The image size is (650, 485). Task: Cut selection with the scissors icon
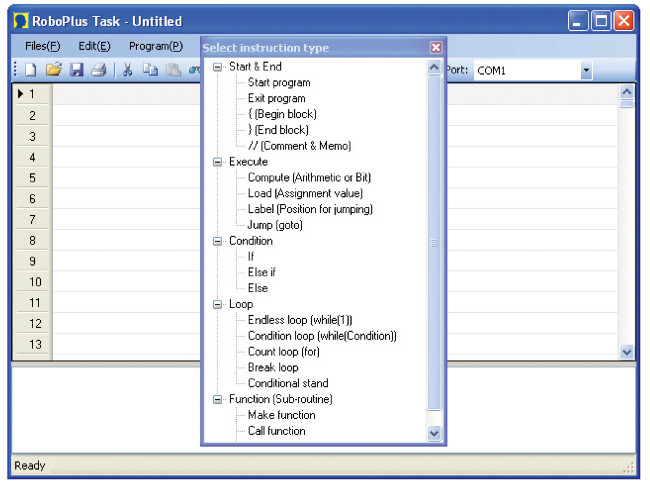tap(127, 70)
